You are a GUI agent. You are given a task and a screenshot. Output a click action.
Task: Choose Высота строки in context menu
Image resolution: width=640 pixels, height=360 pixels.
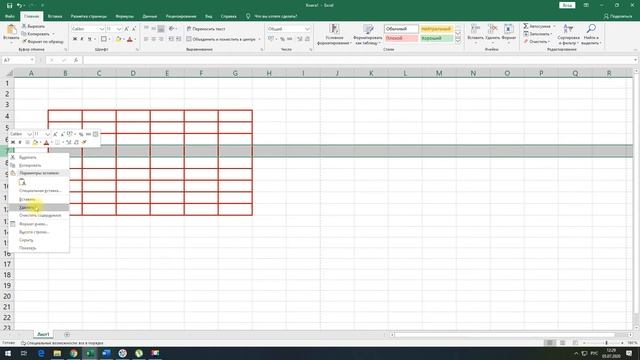(x=38, y=232)
